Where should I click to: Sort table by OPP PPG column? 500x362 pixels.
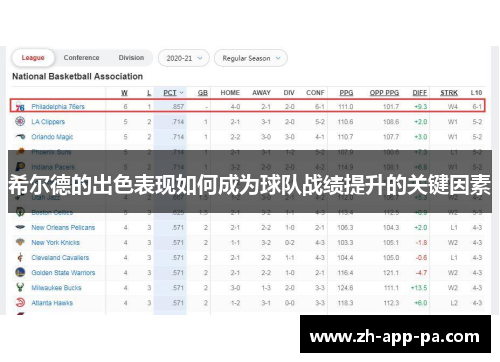[x=384, y=93]
